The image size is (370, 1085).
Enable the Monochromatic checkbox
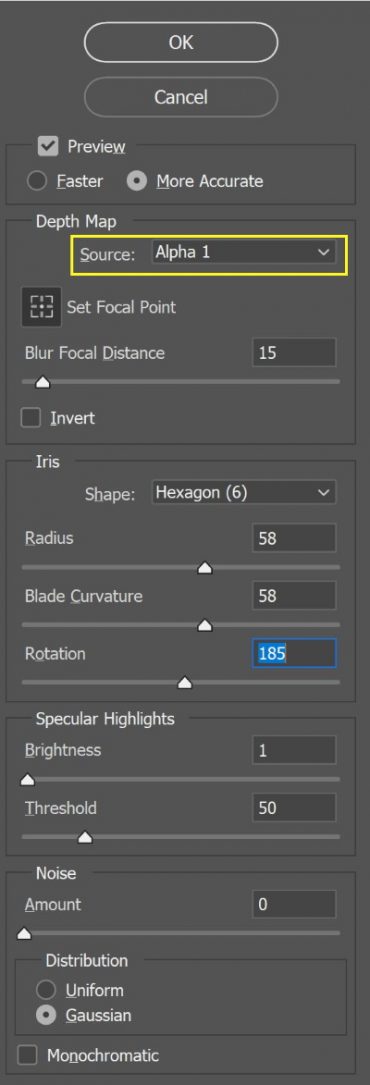[28, 1055]
